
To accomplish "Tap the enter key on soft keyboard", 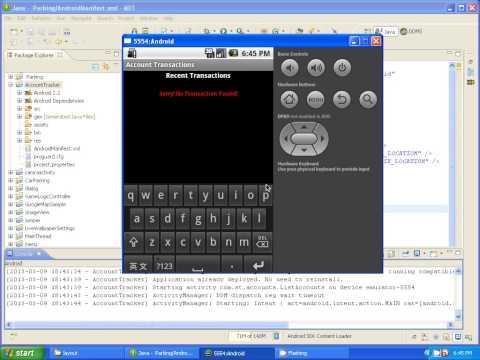I will click(259, 265).
